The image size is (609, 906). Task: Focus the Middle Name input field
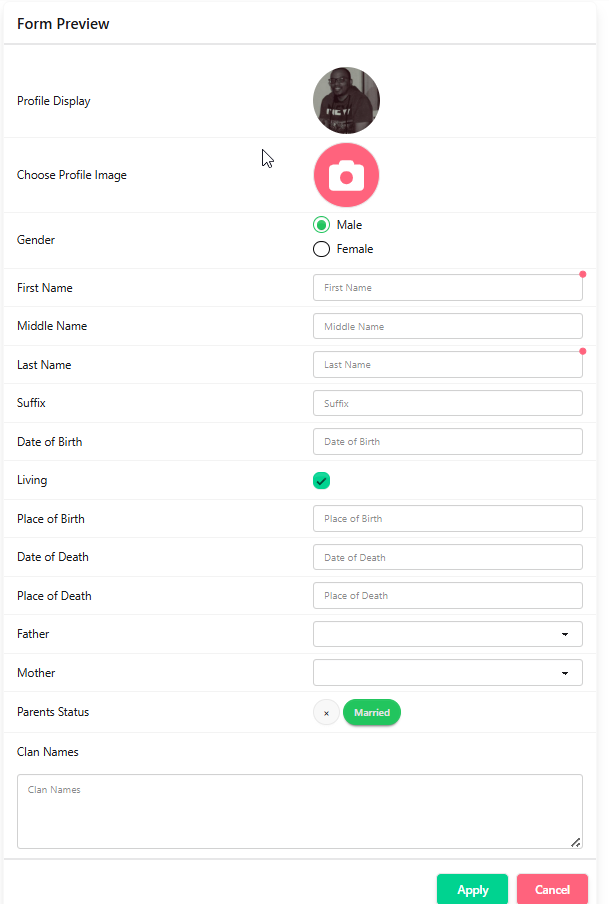coord(448,326)
